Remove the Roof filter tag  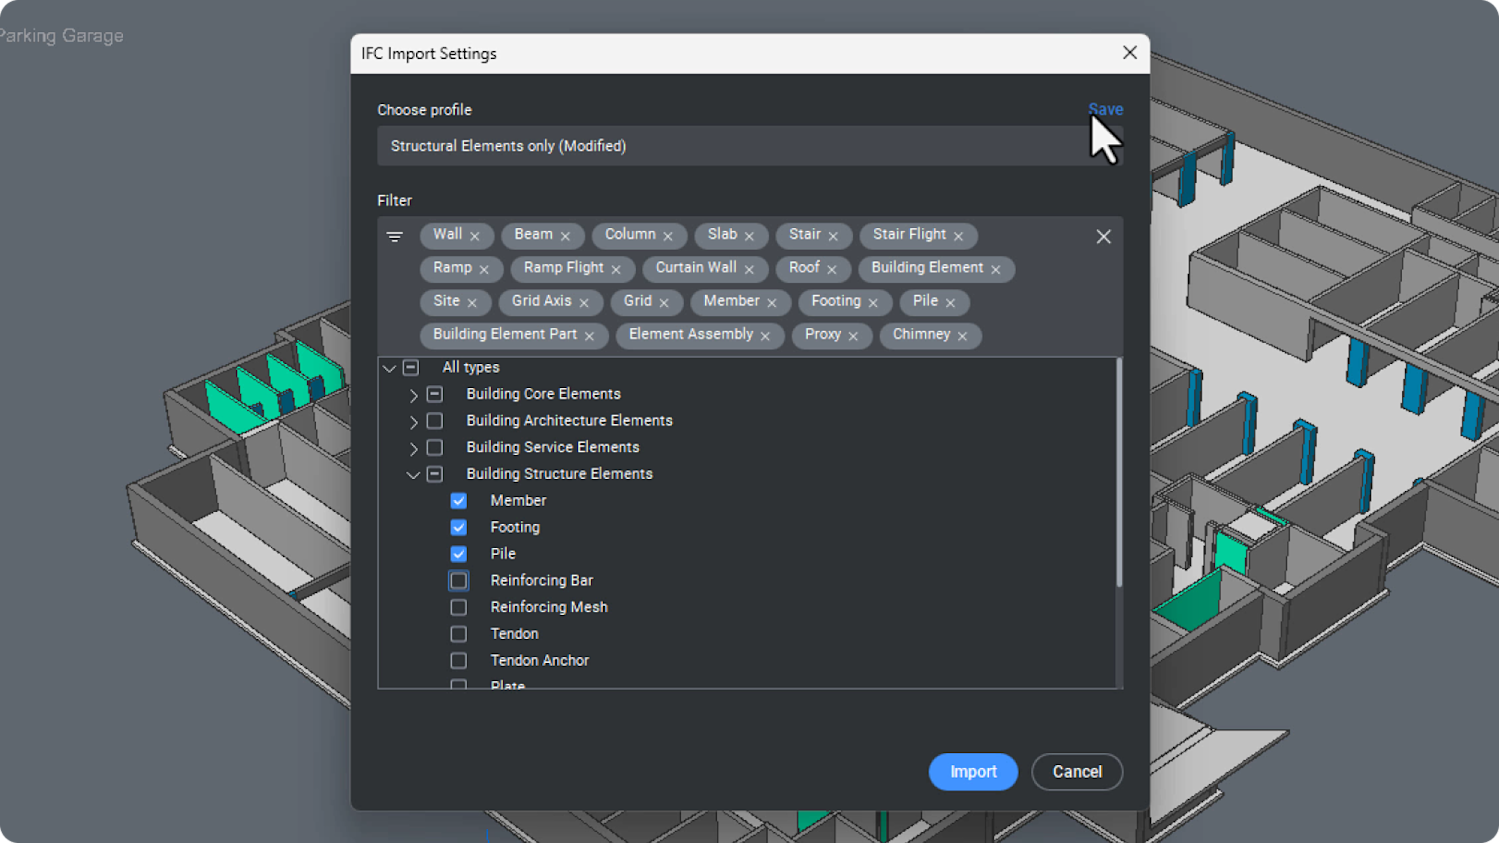pyautogui.click(x=832, y=269)
